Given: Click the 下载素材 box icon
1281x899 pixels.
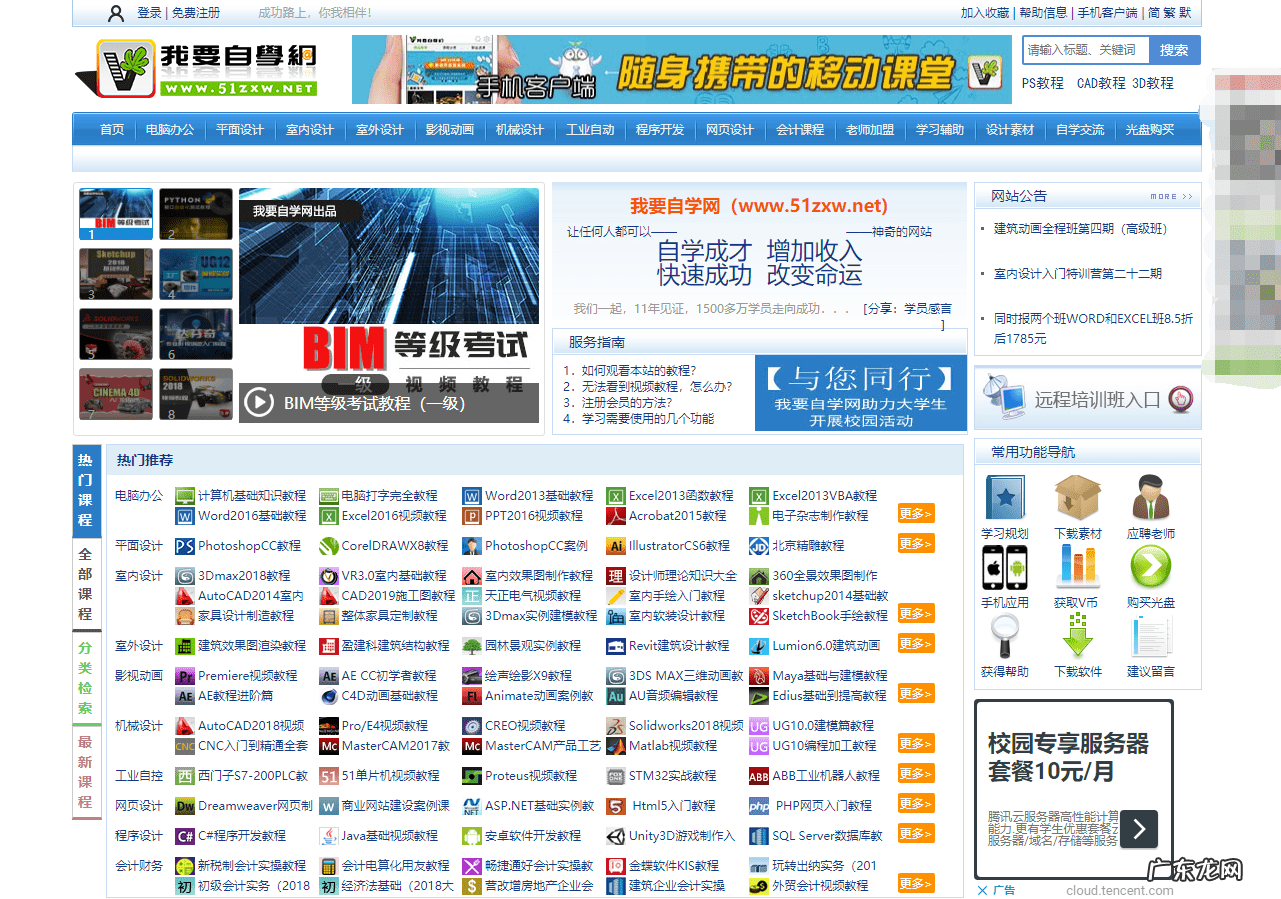Looking at the screenshot, I should pos(1077,499).
